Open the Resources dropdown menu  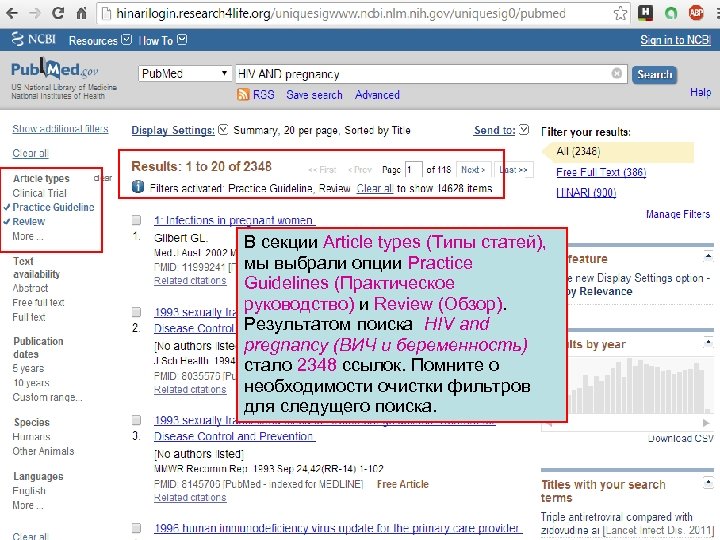coord(100,40)
